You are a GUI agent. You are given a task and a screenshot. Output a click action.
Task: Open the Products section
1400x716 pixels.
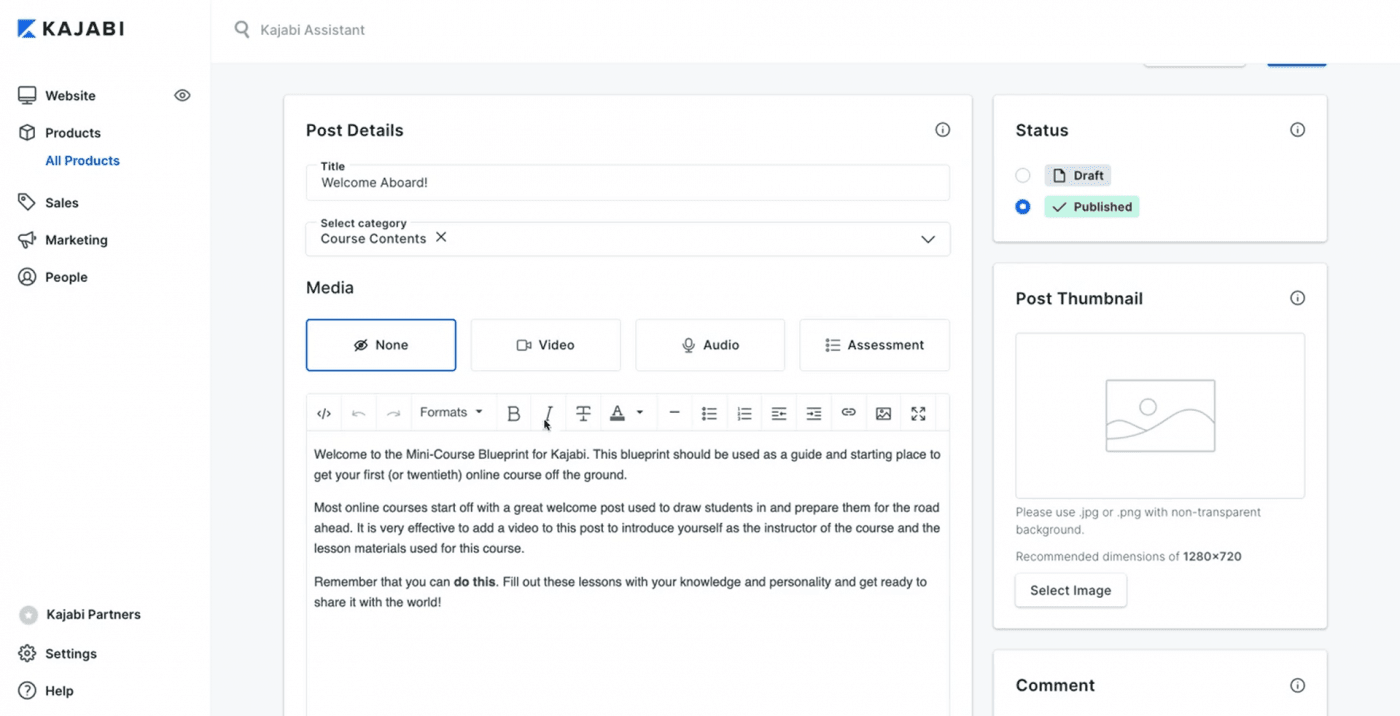click(x=73, y=133)
